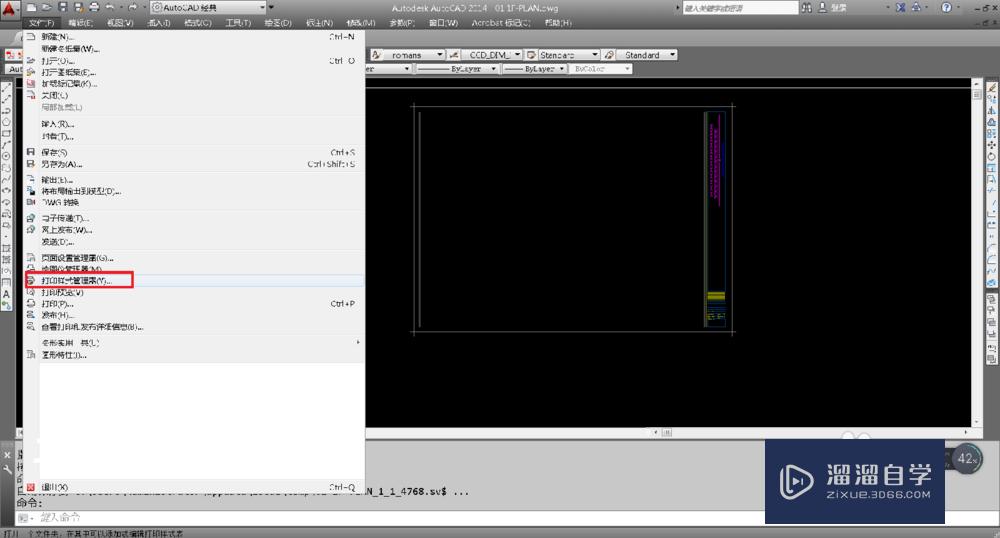Open the CCD_DIM dimension style dropdown
This screenshot has width=1000, height=538.
click(492, 55)
